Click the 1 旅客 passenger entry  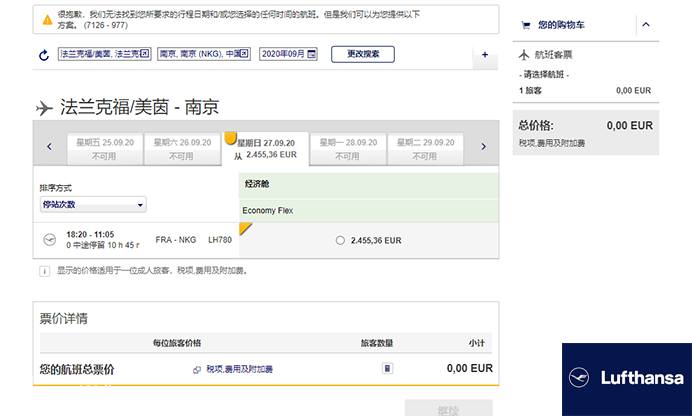pos(530,90)
